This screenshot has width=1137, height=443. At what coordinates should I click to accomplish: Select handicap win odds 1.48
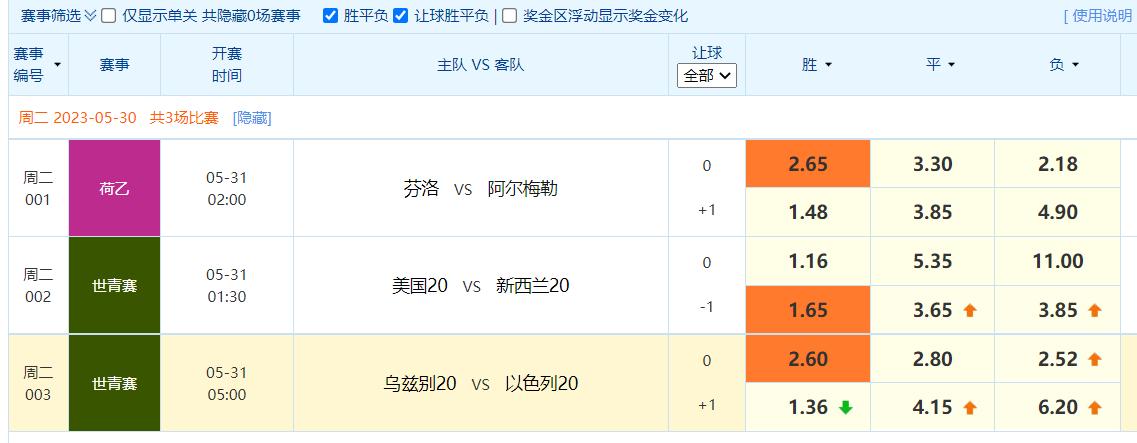tap(808, 212)
